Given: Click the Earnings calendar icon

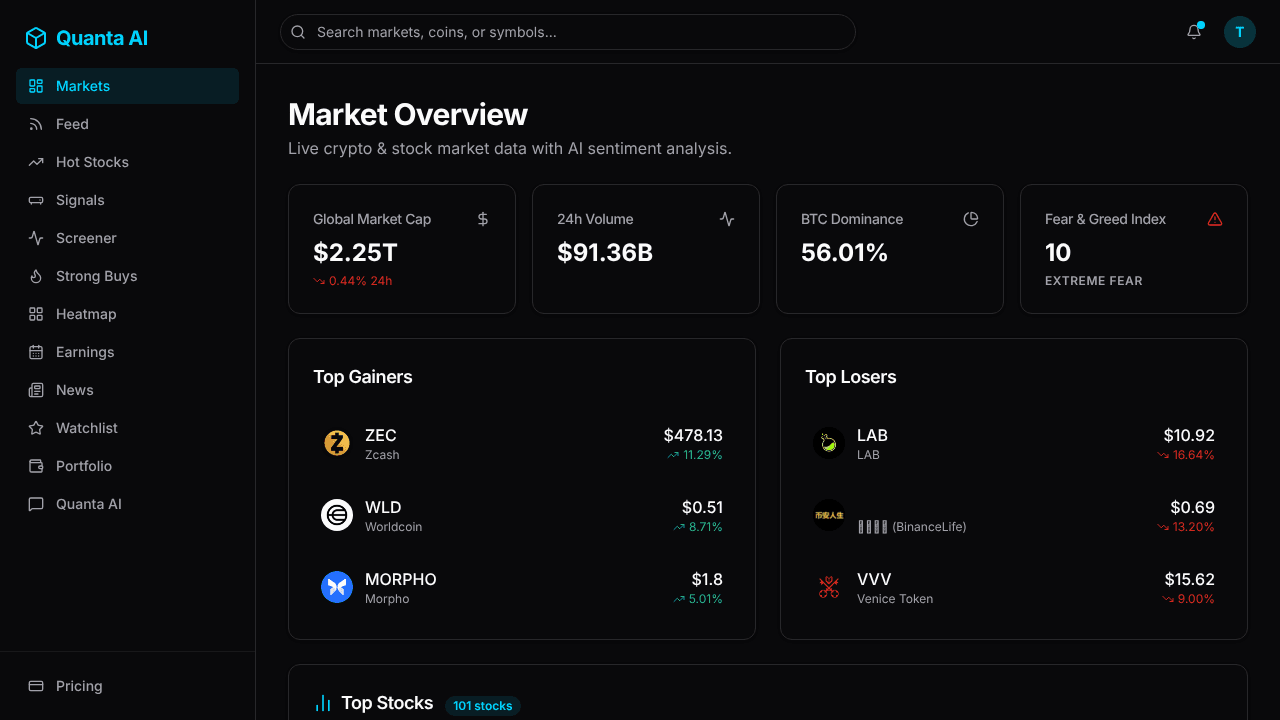Looking at the screenshot, I should click(x=36, y=352).
